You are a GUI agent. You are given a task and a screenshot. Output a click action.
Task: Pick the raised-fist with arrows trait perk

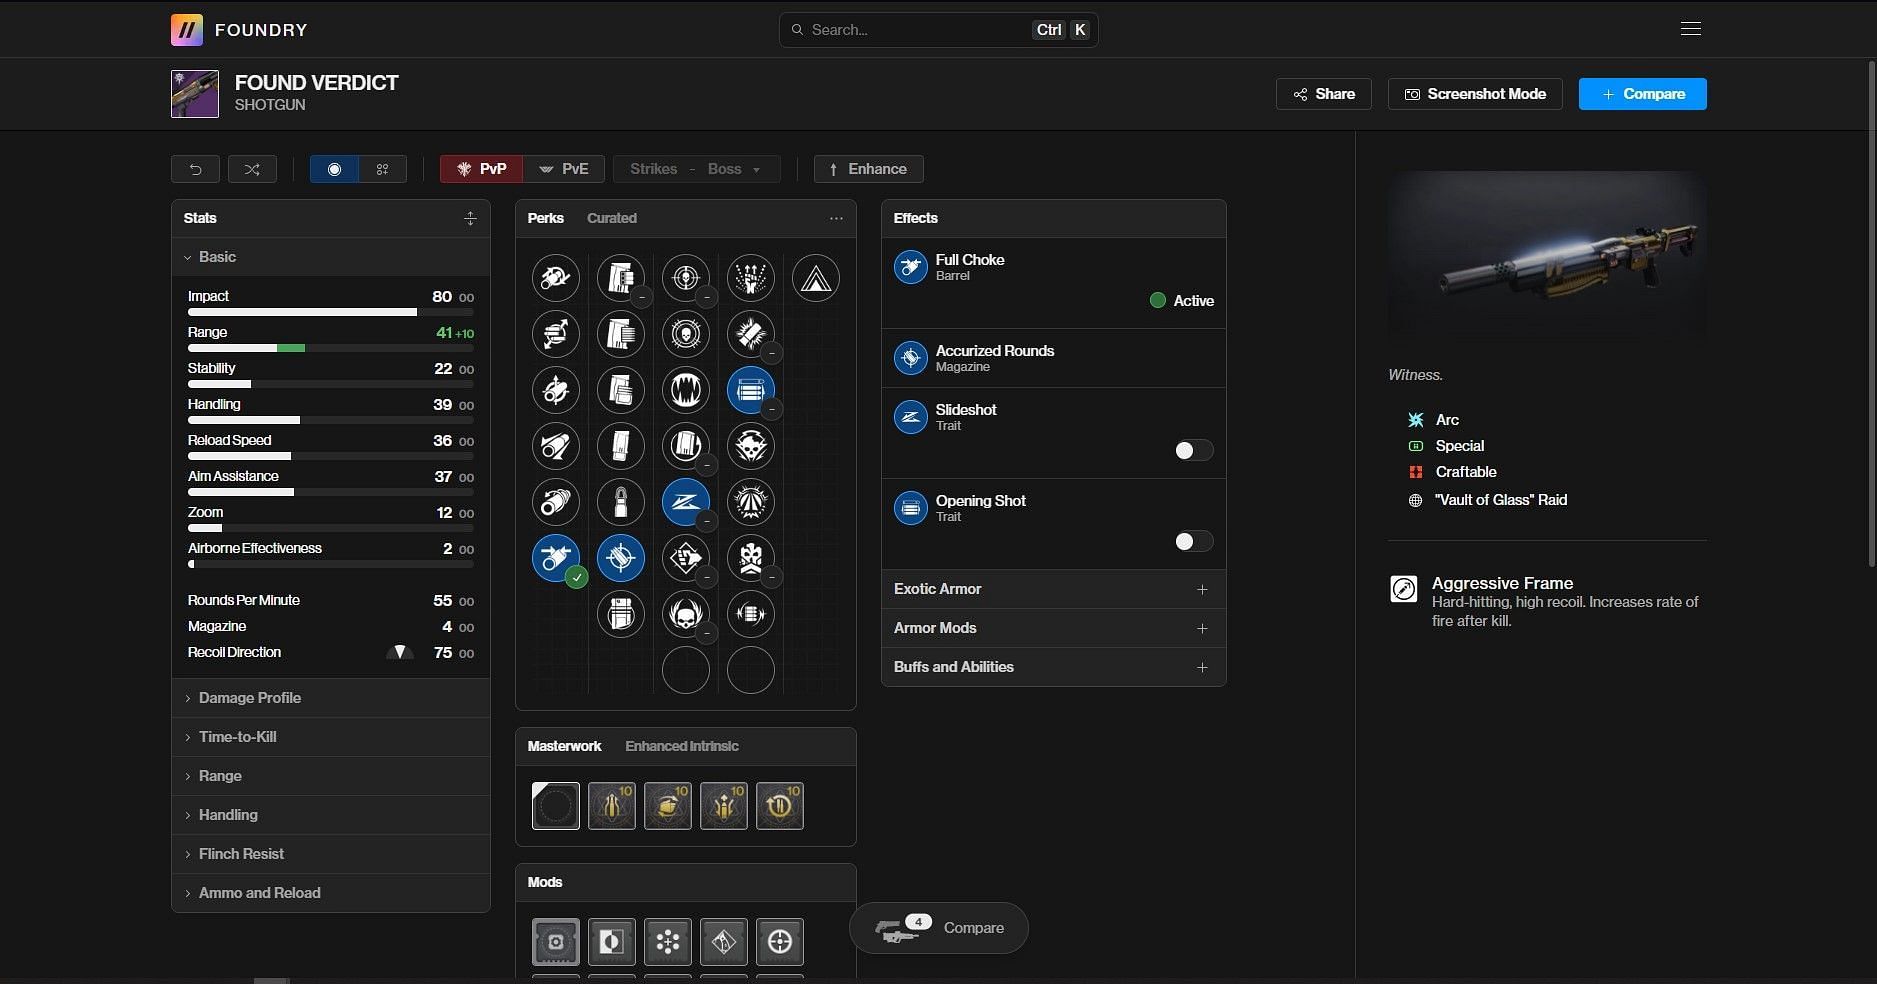click(x=750, y=278)
